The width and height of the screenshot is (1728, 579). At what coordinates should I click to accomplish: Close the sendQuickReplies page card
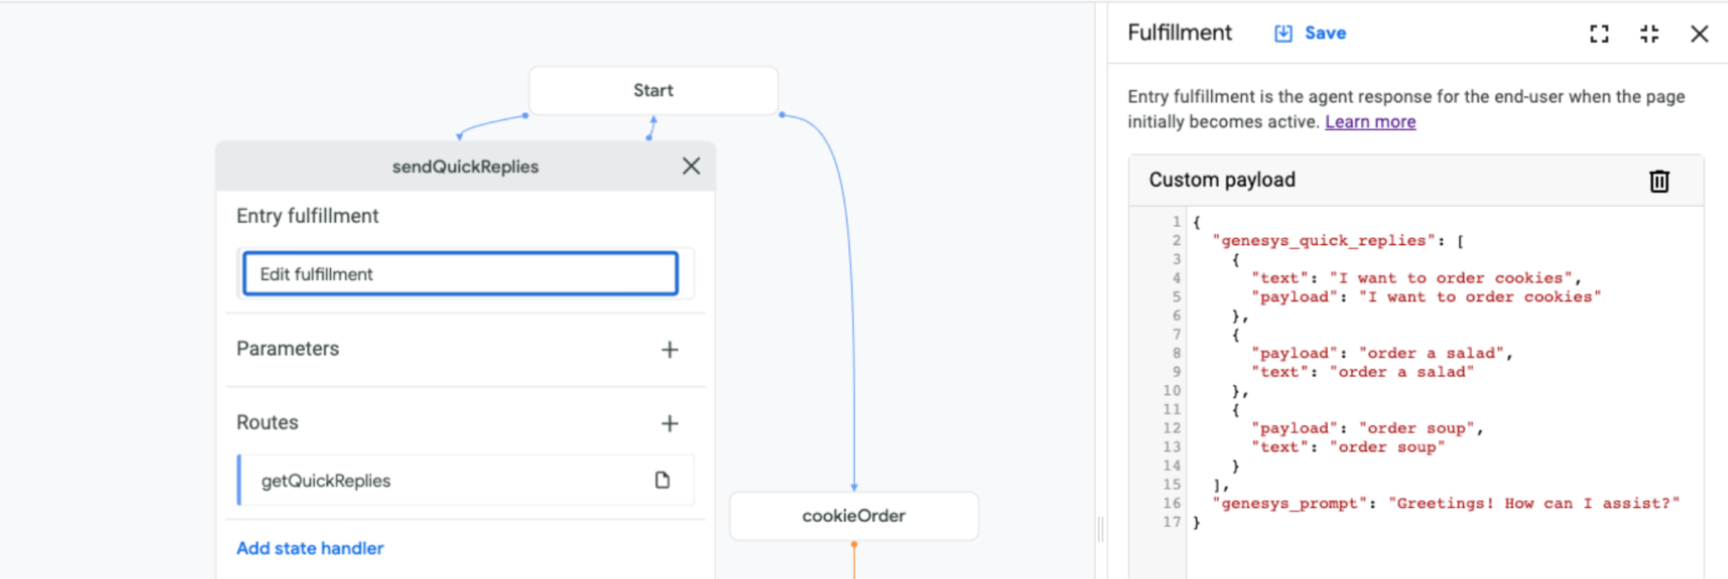(x=691, y=166)
